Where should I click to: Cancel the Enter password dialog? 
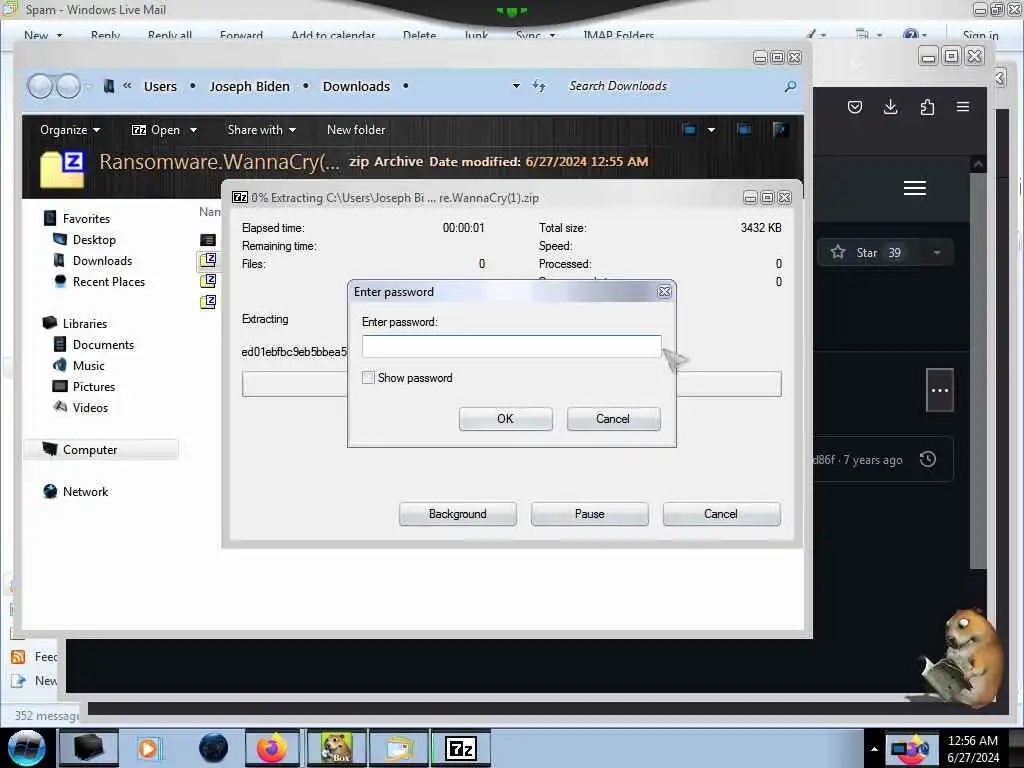(613, 419)
